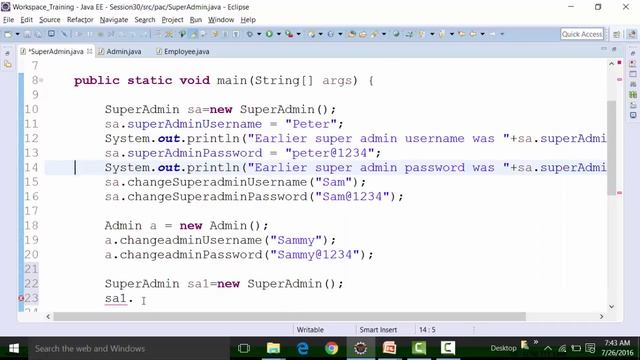Focus the Quick Access search field
This screenshot has height=360, width=640.
tap(582, 34)
